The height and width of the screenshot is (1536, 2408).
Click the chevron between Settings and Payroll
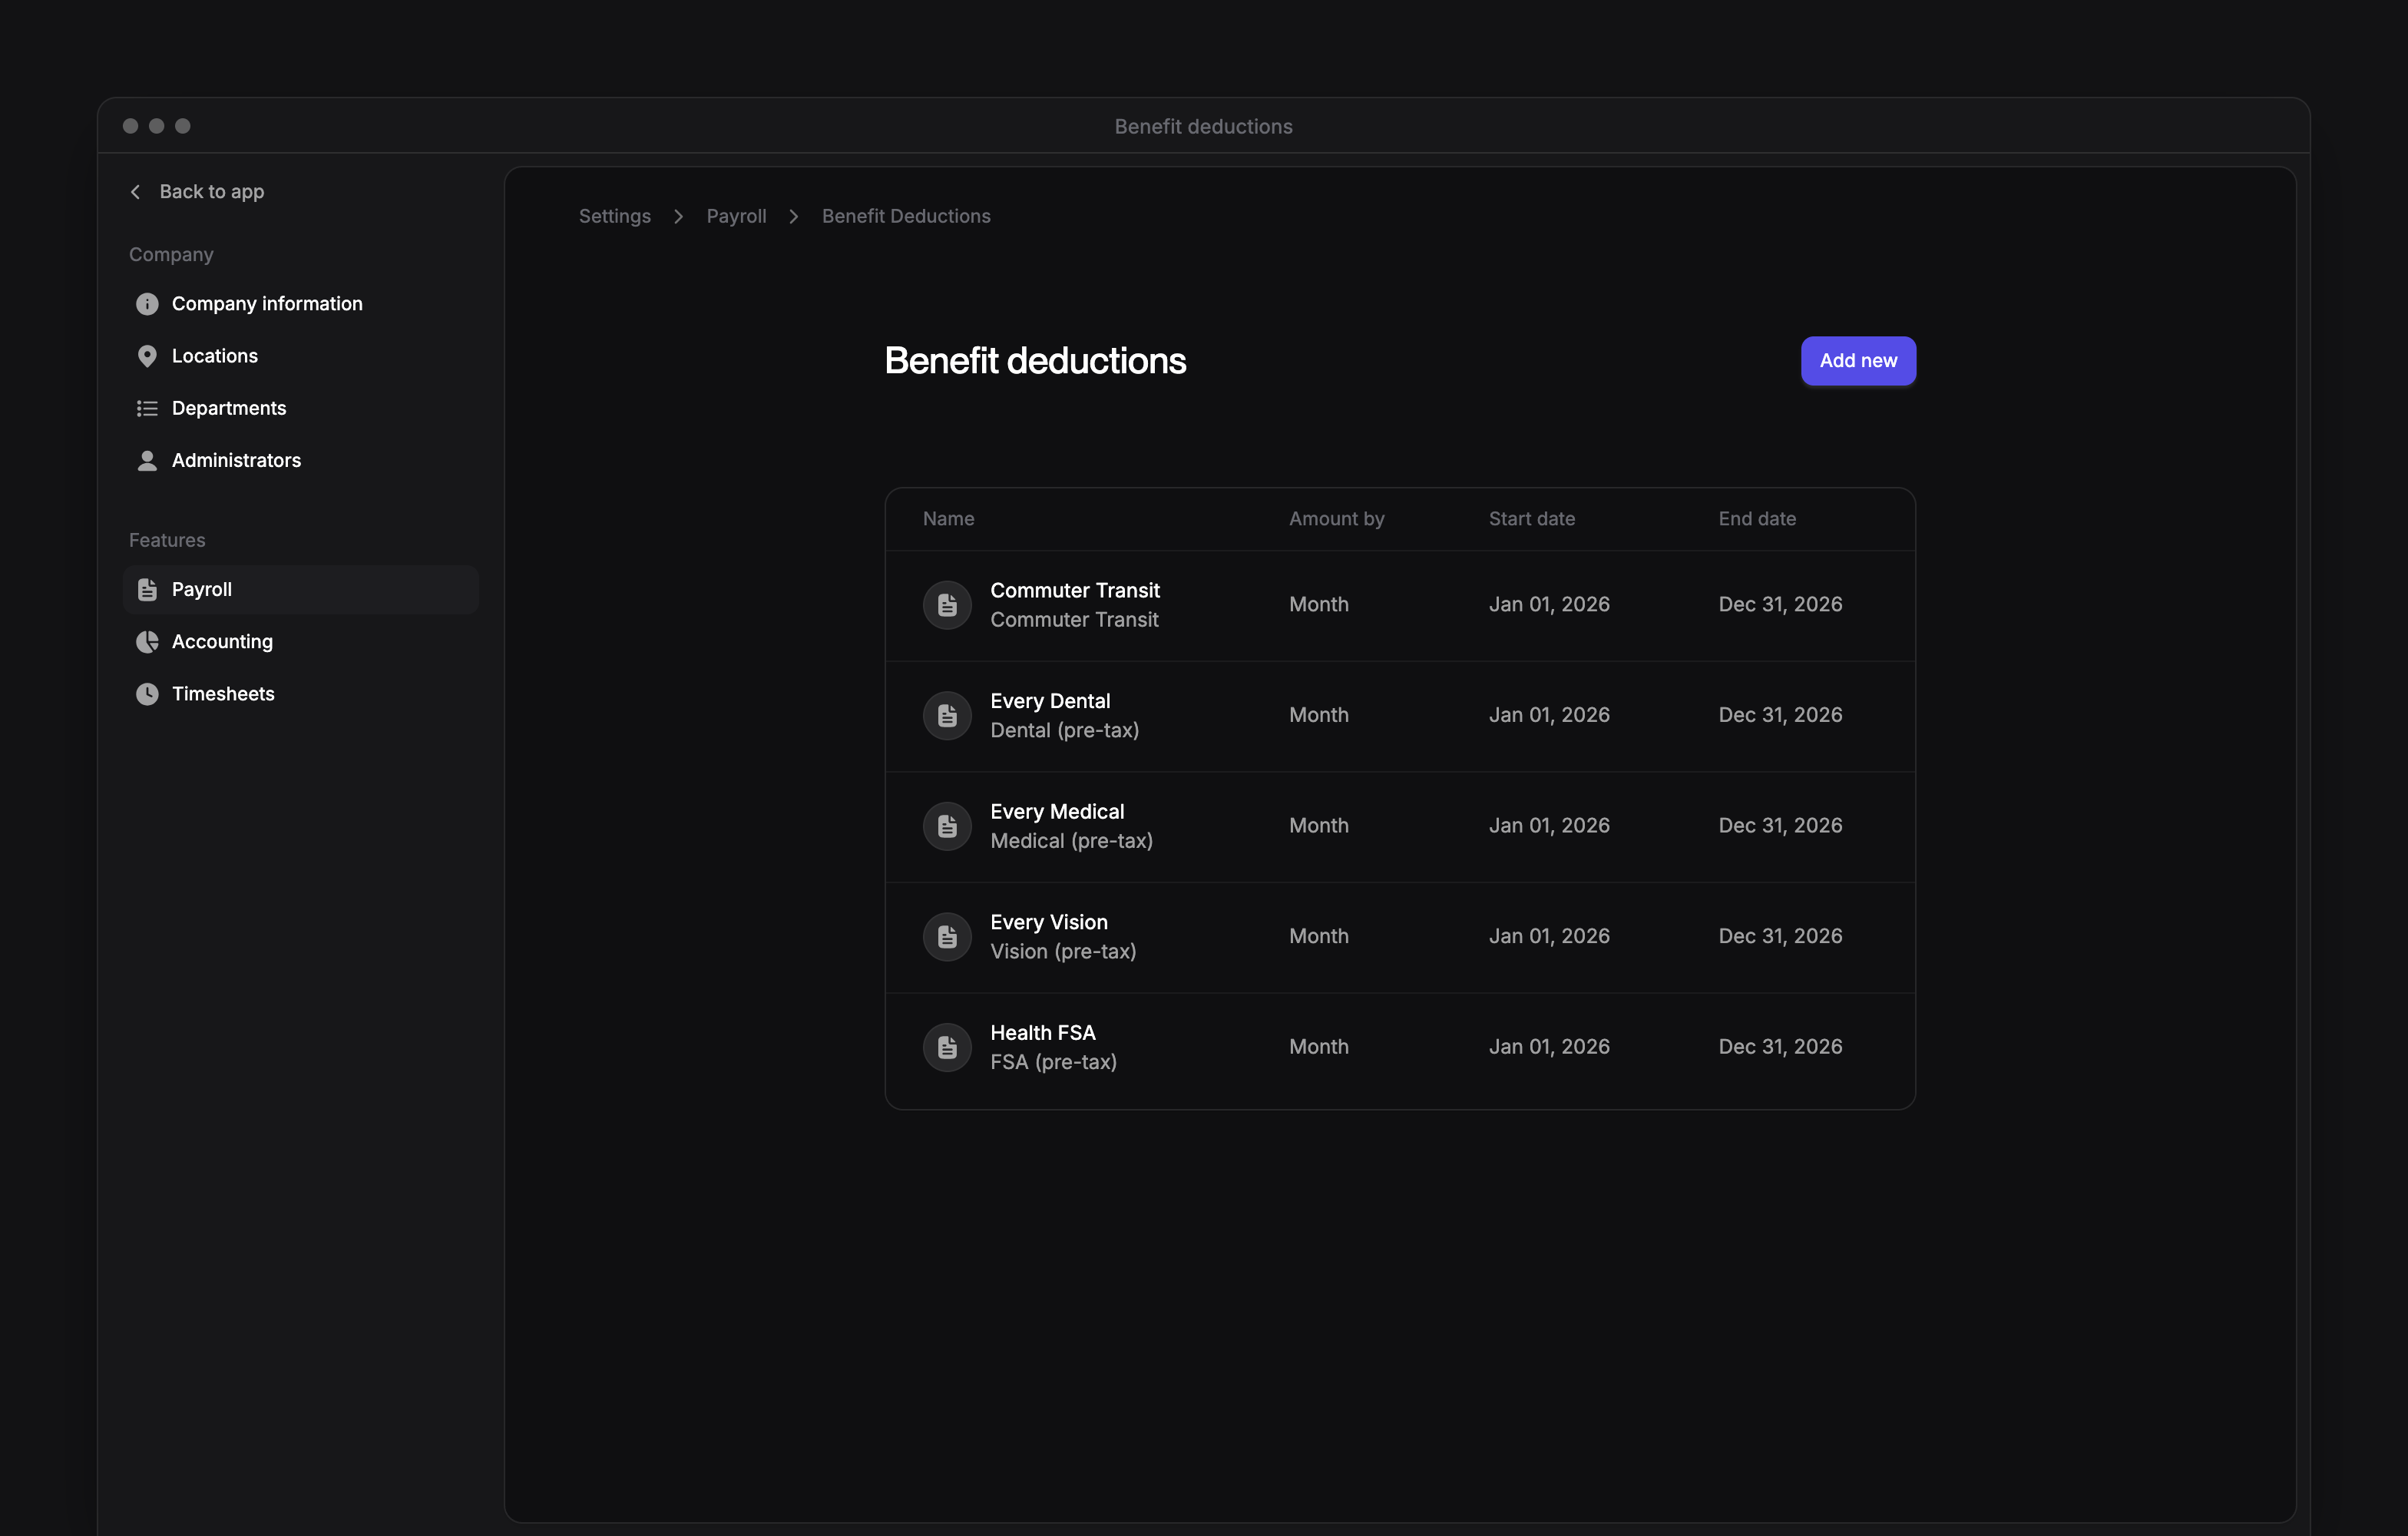tap(678, 216)
